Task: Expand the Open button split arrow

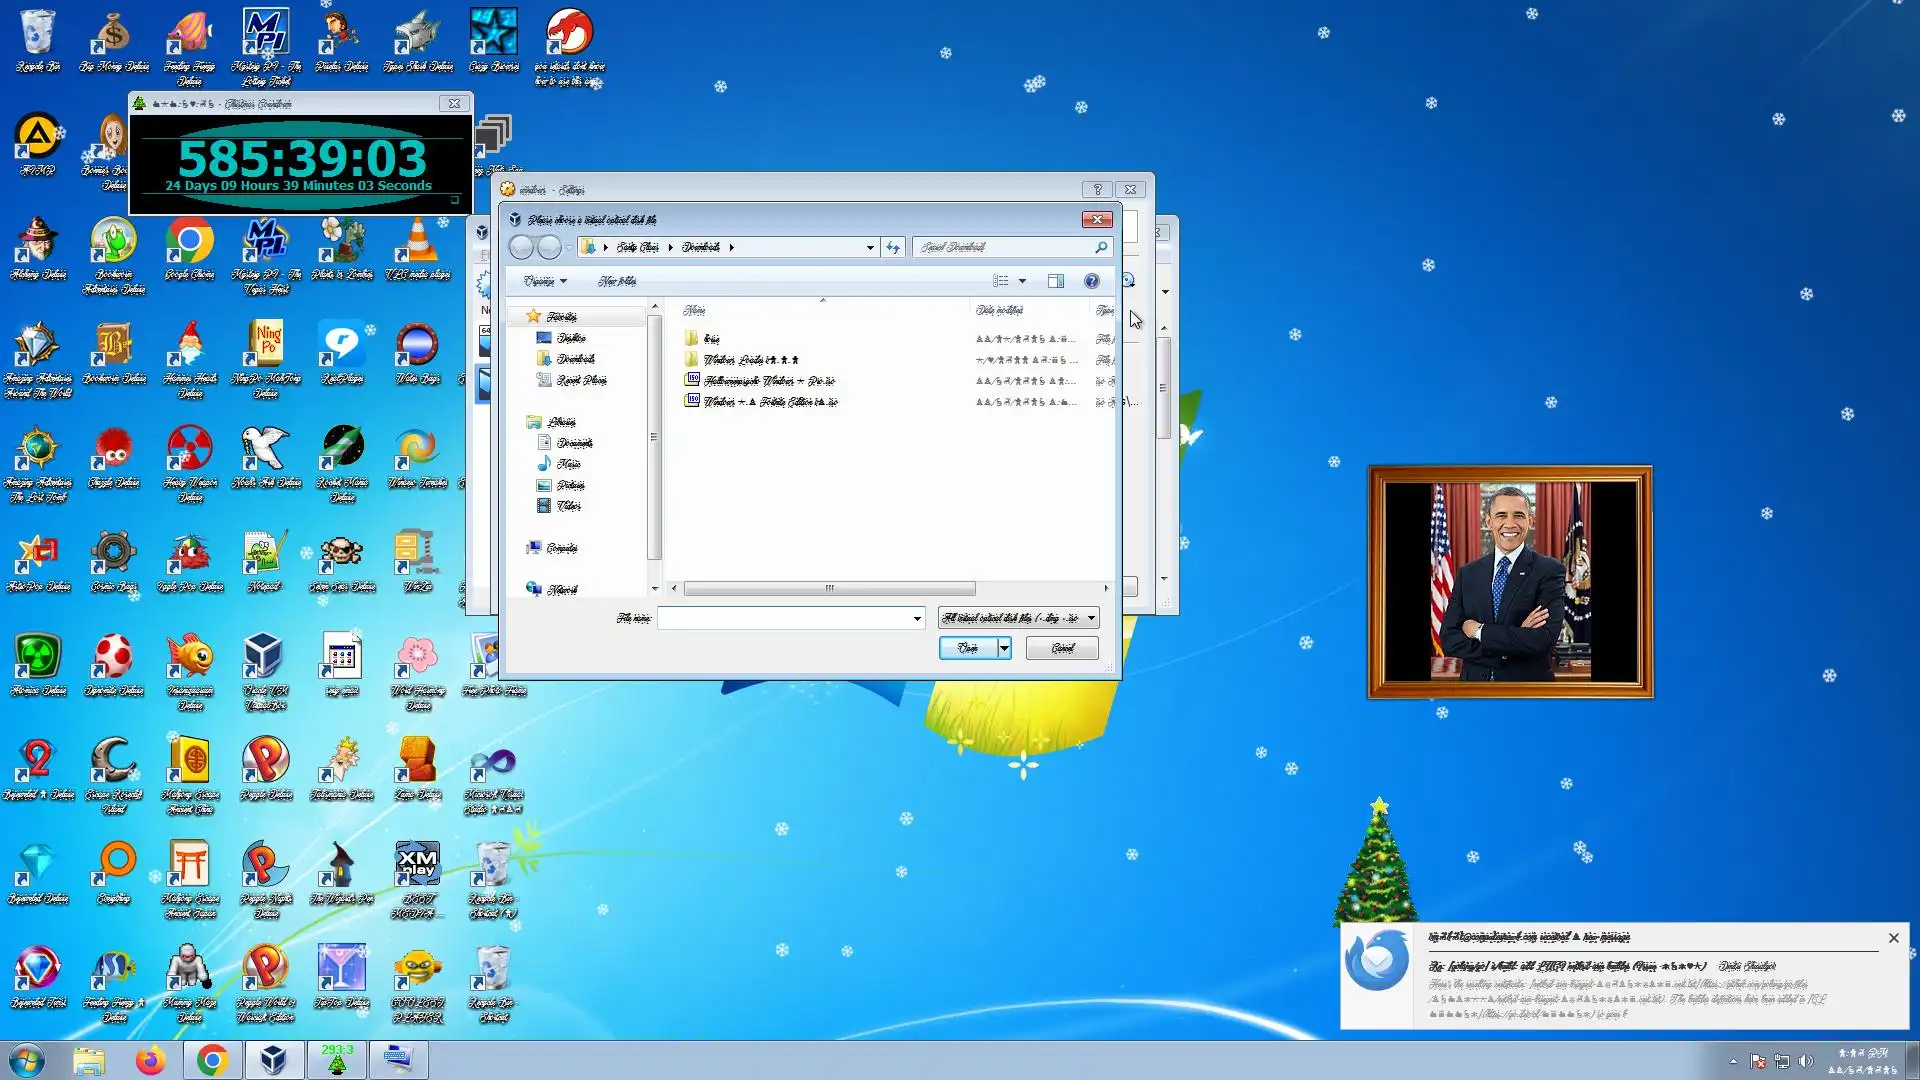Action: (1004, 648)
